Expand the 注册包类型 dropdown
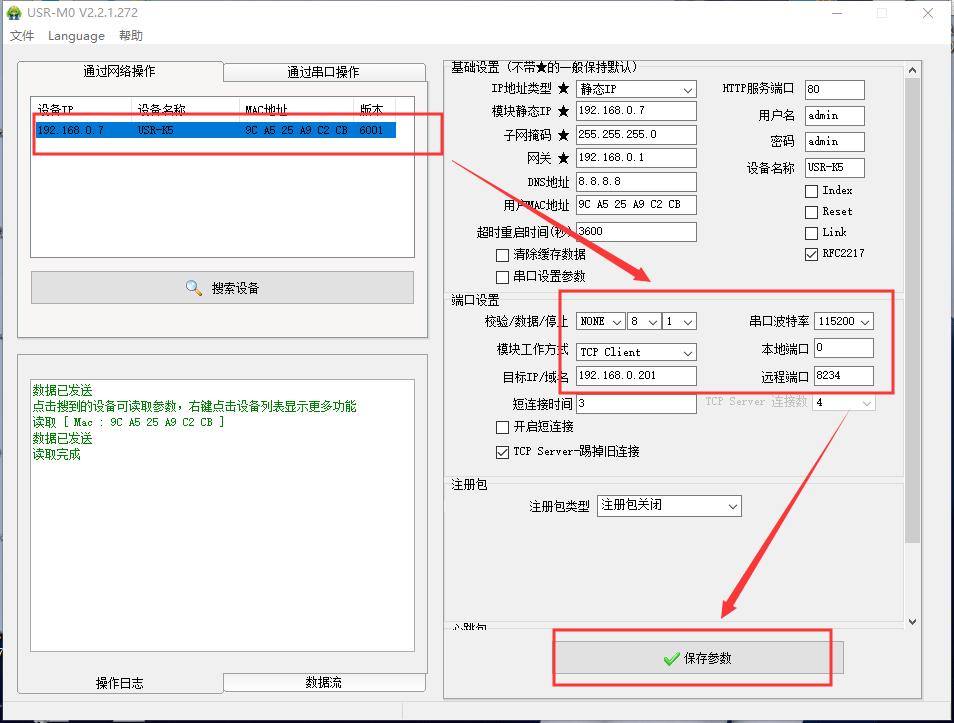Image resolution: width=954 pixels, height=723 pixels. pyautogui.click(x=669, y=506)
